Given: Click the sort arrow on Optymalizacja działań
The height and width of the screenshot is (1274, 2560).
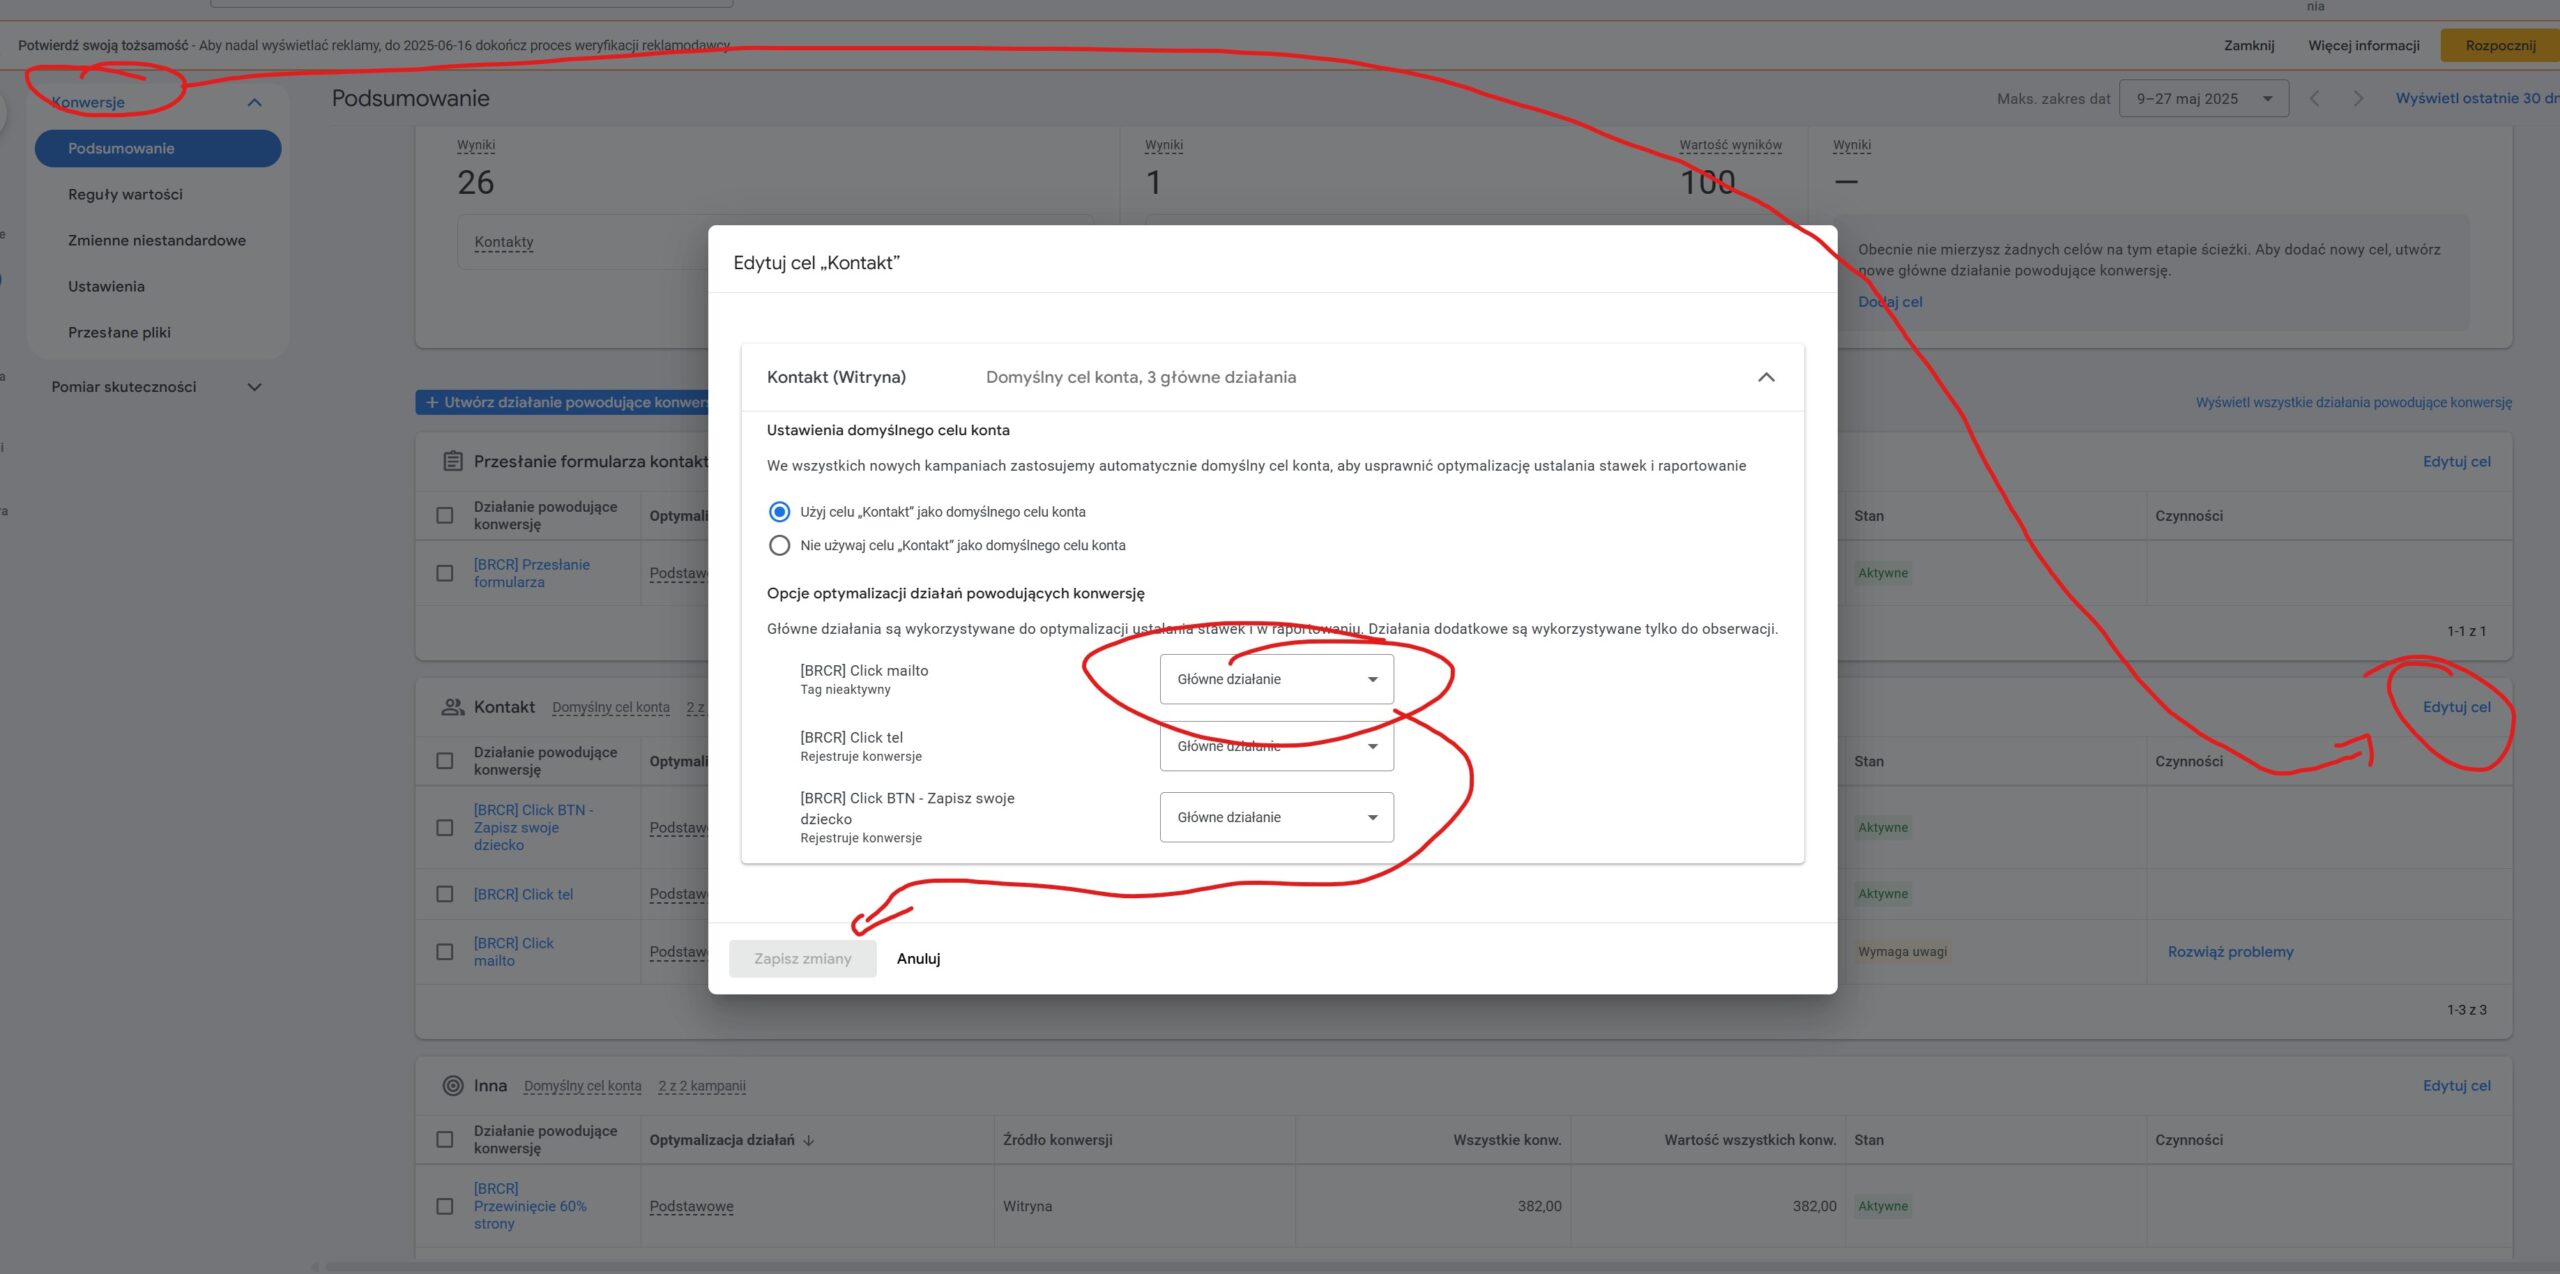Looking at the screenshot, I should click(809, 1140).
